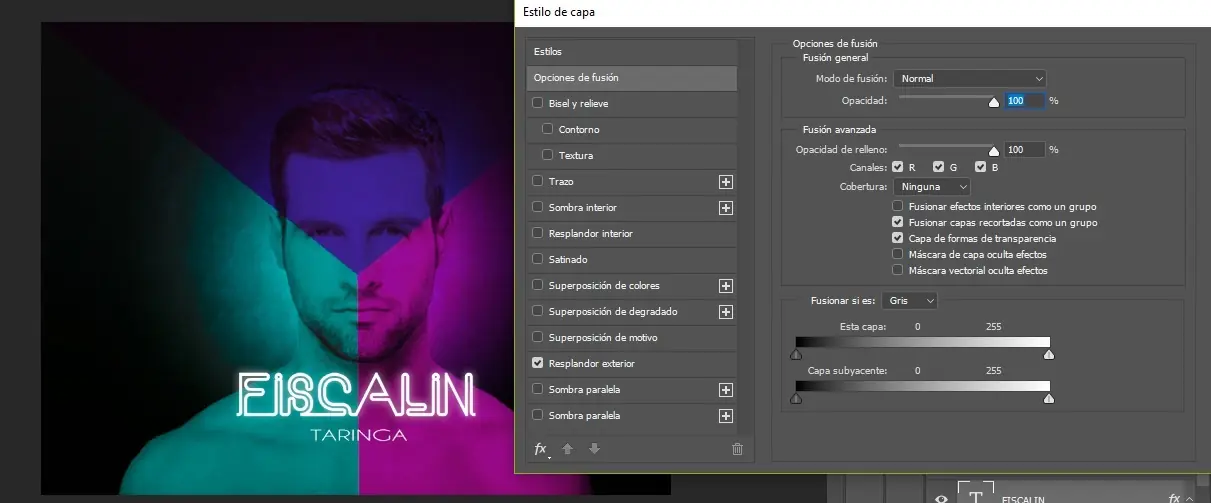Enable the Bisel y relieve checkbox

538,103
